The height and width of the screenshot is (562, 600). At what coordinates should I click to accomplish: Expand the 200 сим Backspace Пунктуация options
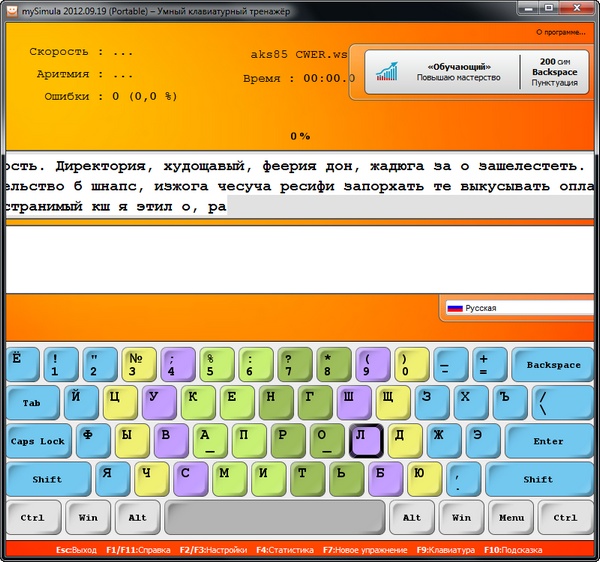(554, 73)
